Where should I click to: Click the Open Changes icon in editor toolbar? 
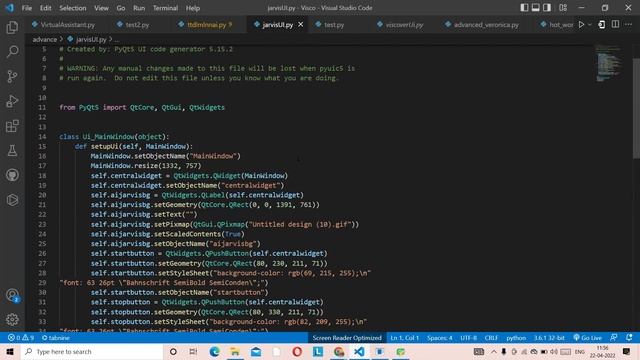pyautogui.click(x=602, y=24)
